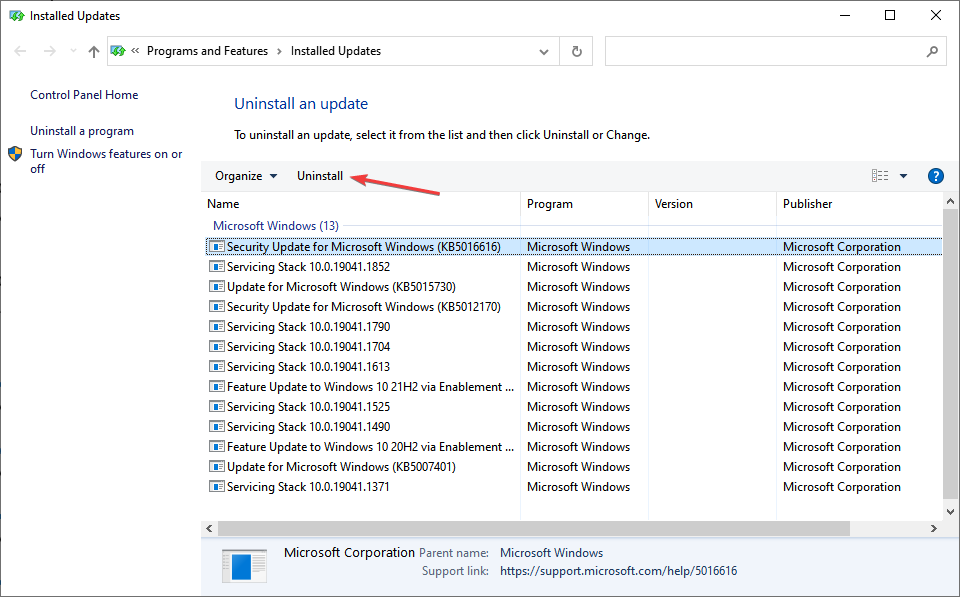
Task: Click the forward navigation arrow
Action: tap(50, 51)
